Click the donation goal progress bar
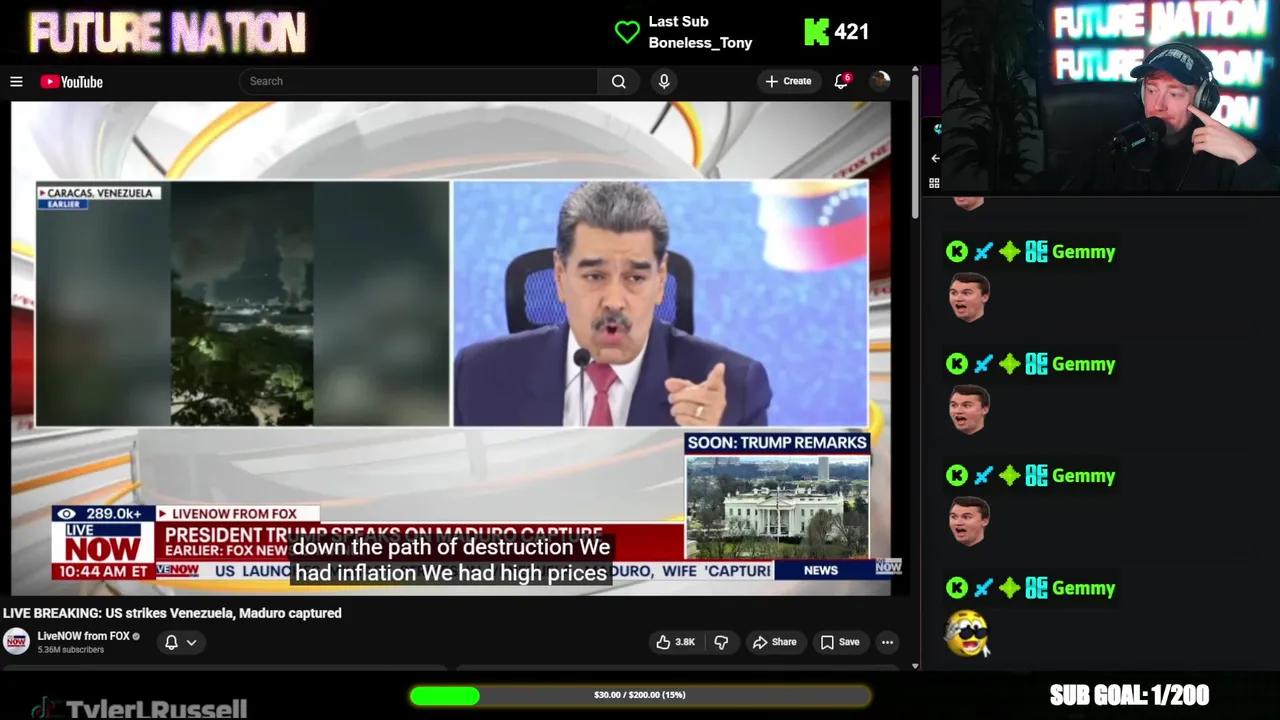The width and height of the screenshot is (1280, 720). [640, 695]
